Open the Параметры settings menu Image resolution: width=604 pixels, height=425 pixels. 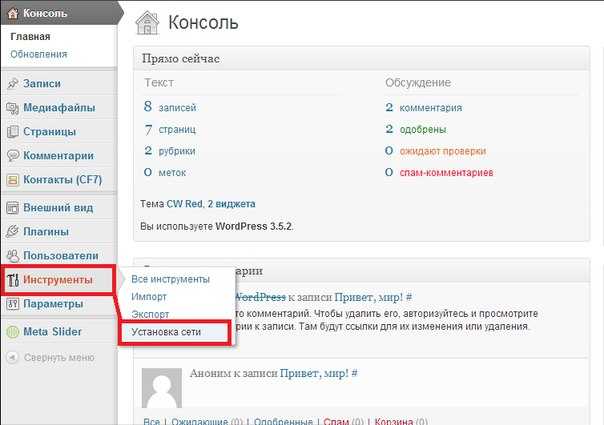(x=53, y=304)
